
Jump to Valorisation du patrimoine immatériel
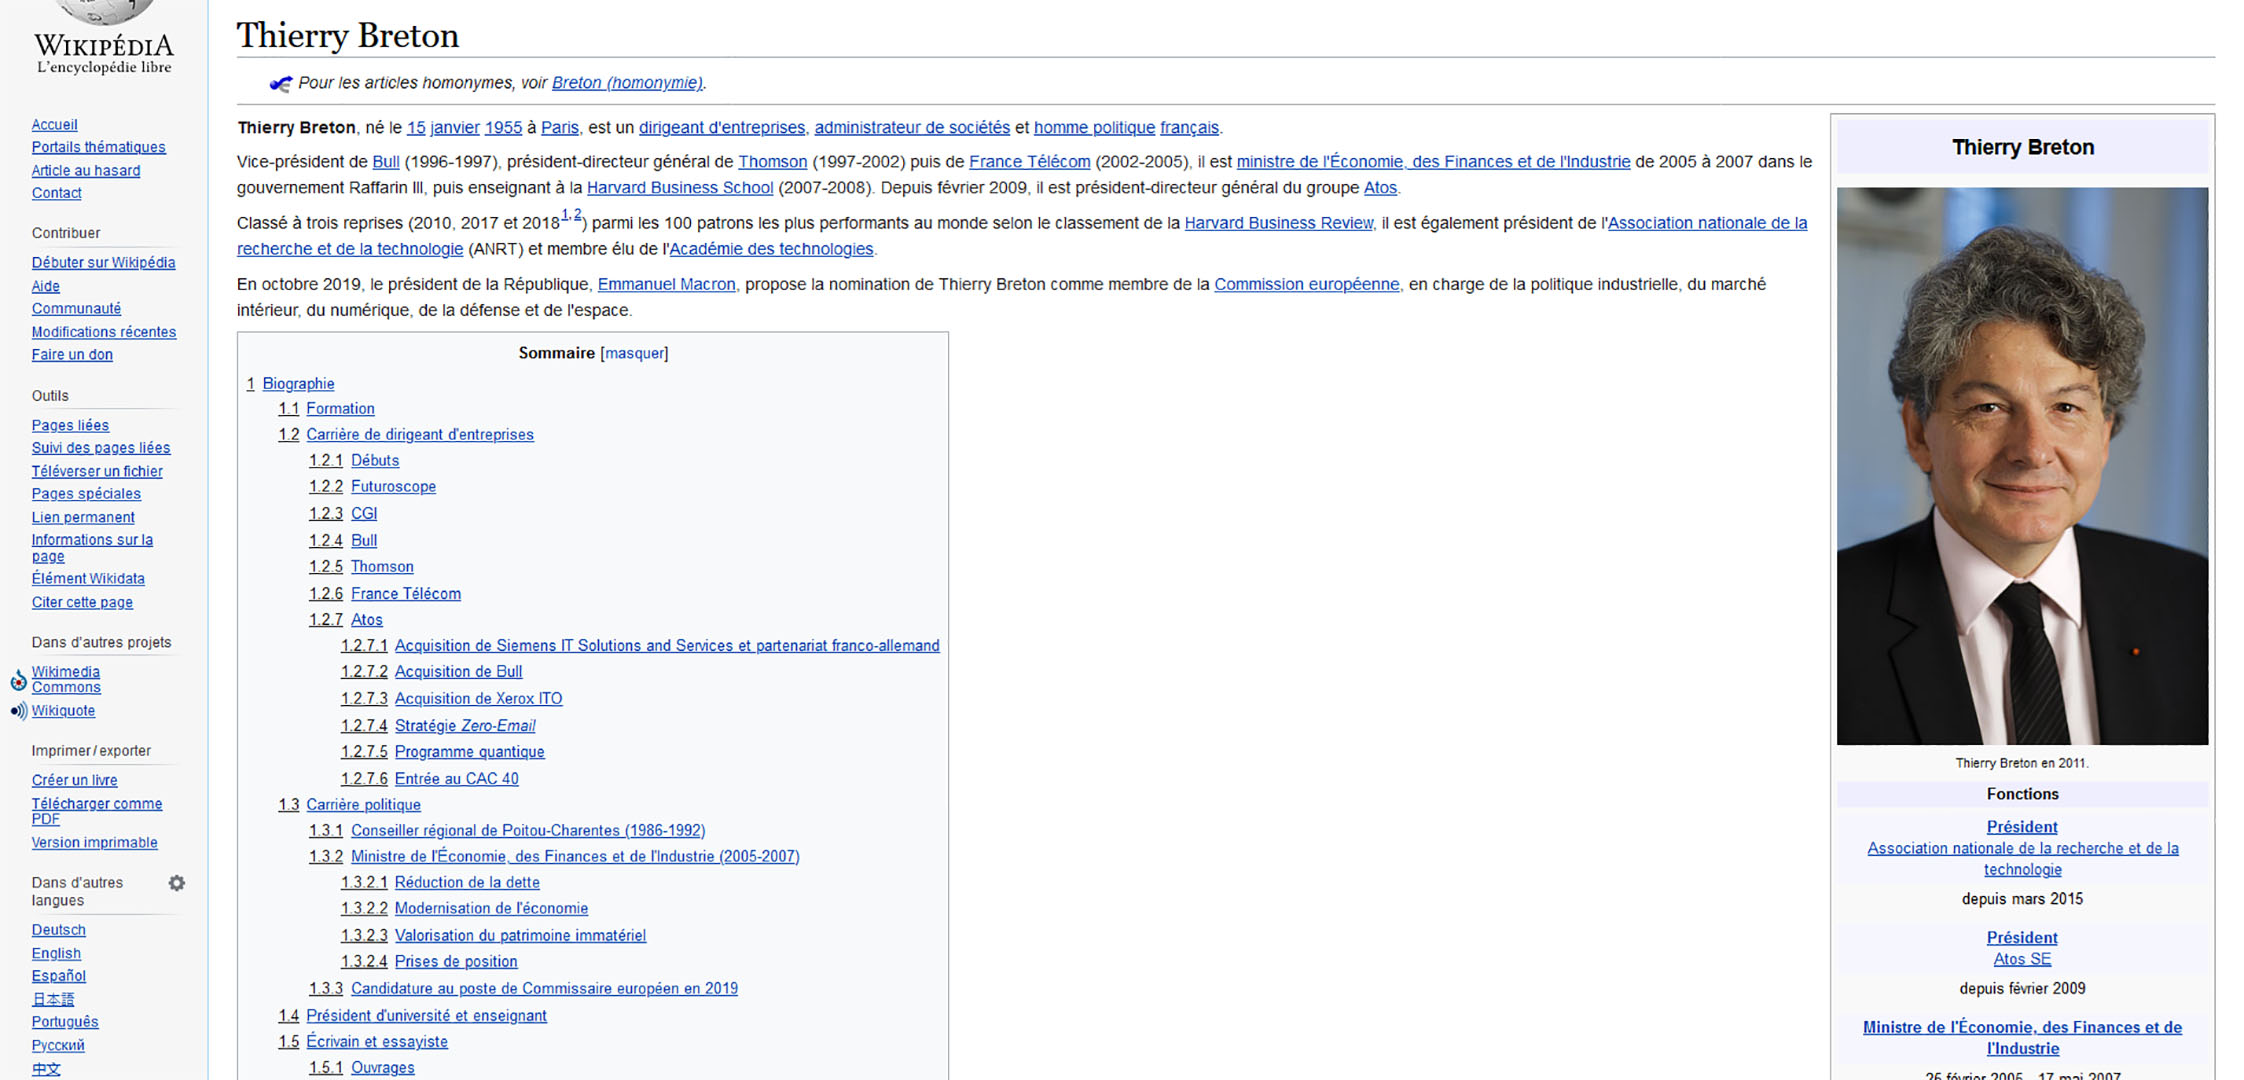click(520, 936)
